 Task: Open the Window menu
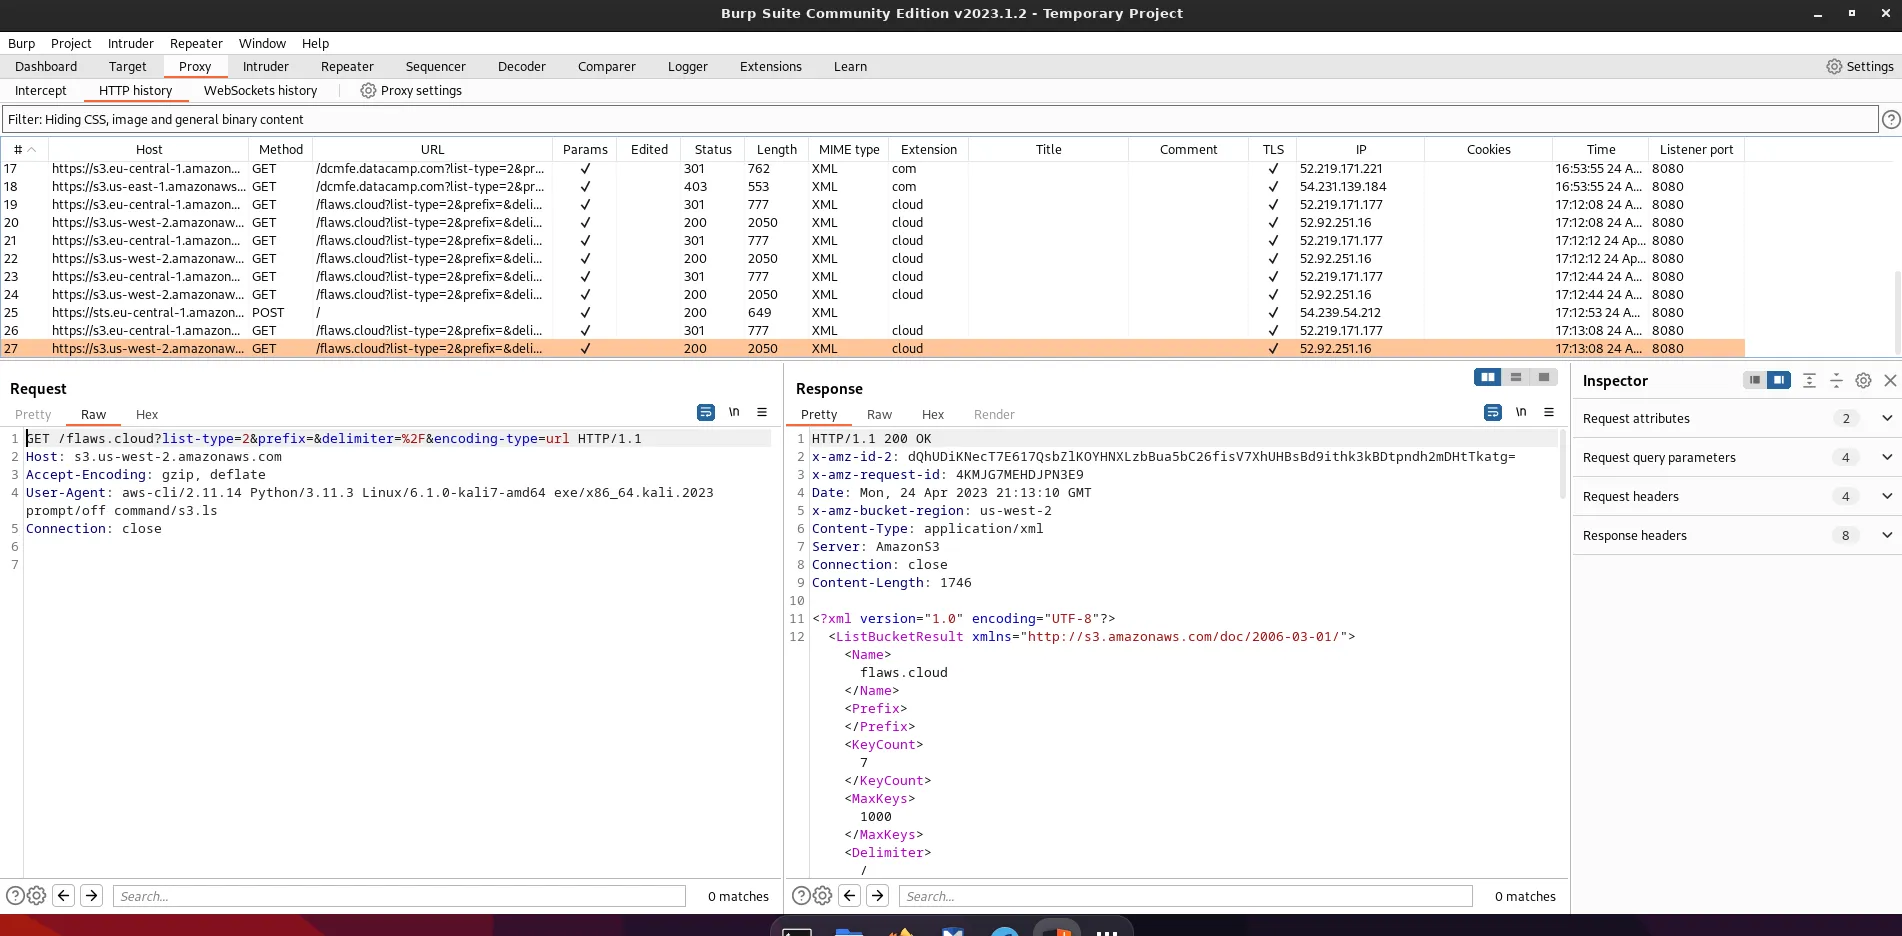point(262,43)
